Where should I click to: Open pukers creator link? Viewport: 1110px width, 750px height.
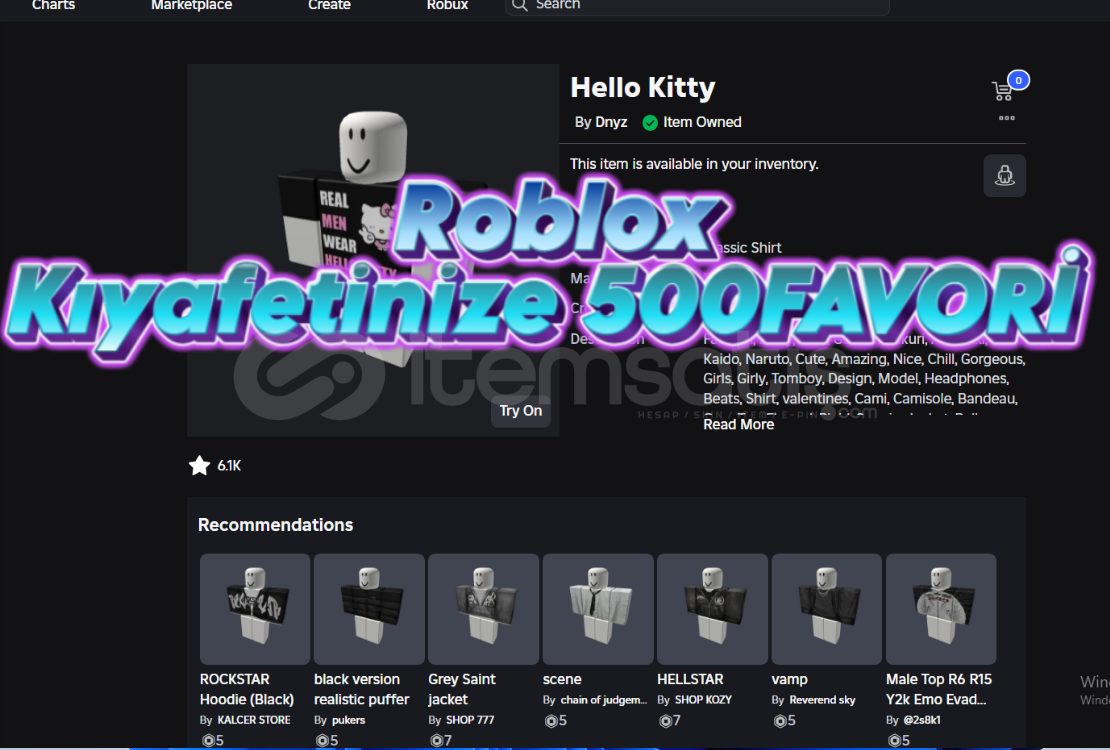[x=348, y=720]
